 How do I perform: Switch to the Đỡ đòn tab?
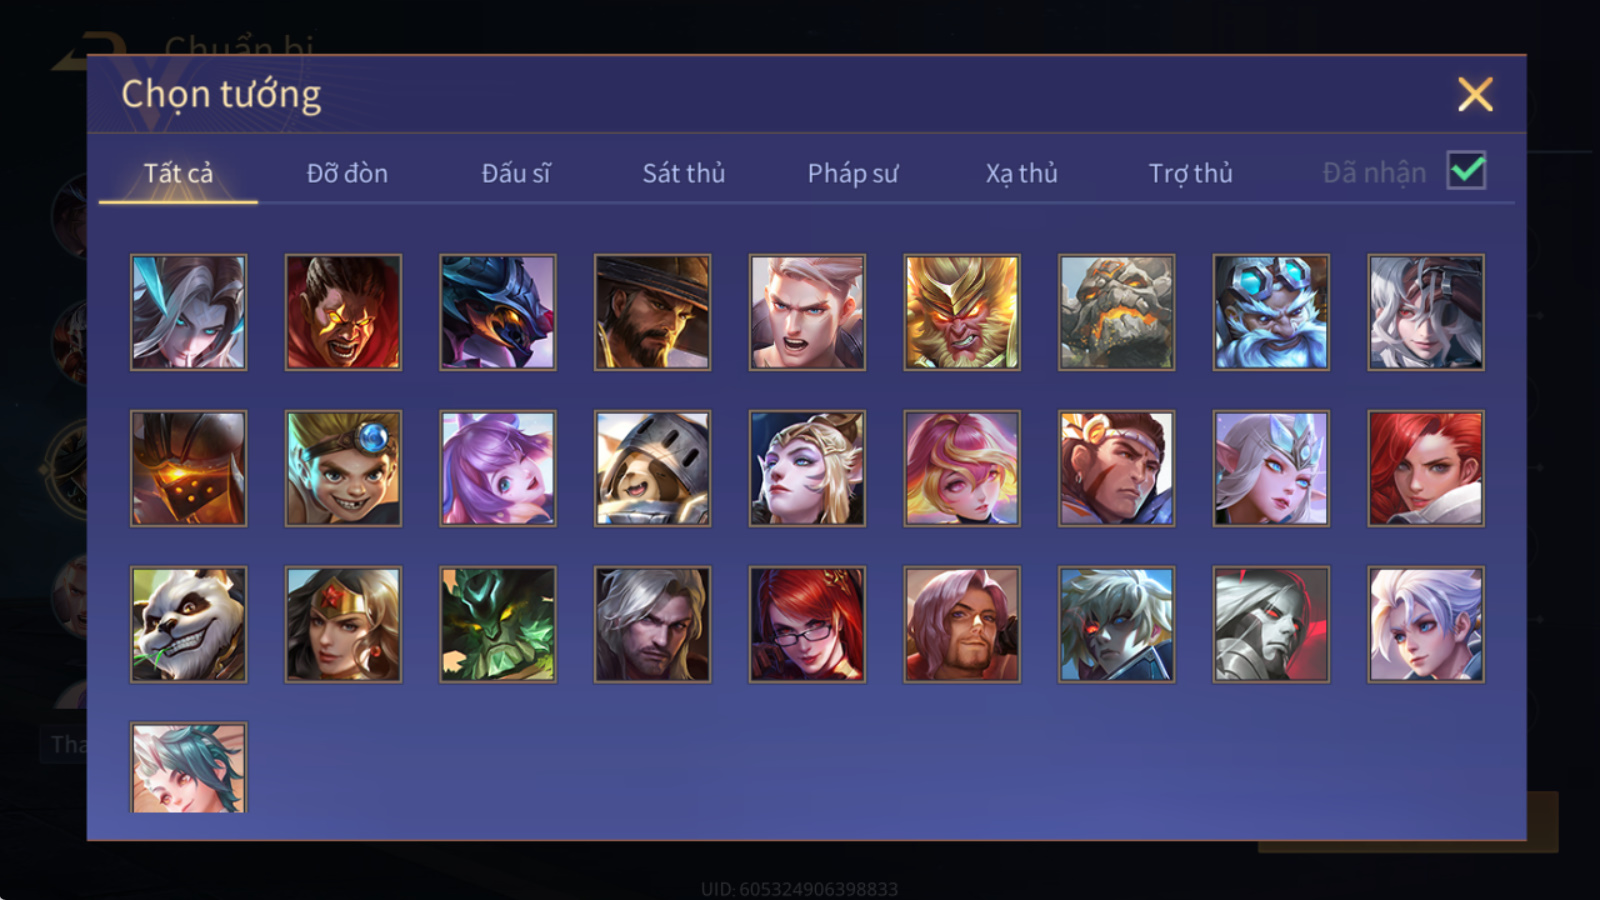tap(347, 173)
